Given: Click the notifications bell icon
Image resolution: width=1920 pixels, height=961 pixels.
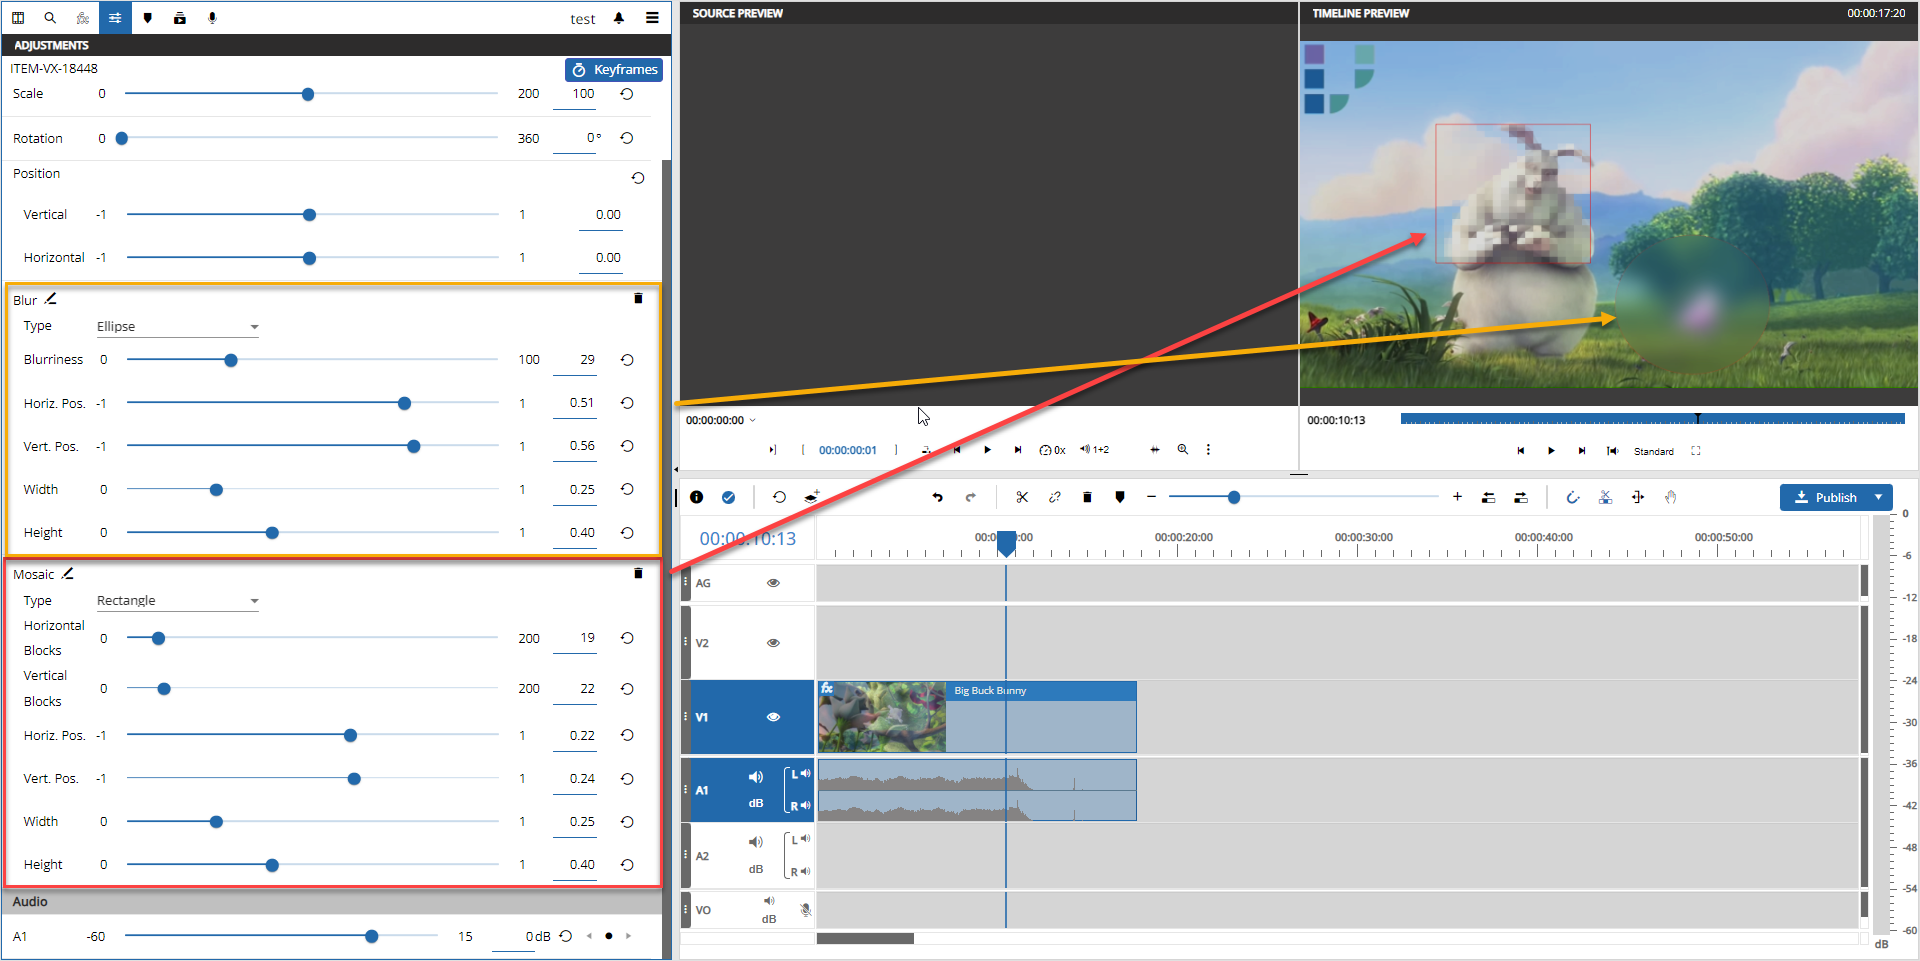Looking at the screenshot, I should click(x=619, y=18).
